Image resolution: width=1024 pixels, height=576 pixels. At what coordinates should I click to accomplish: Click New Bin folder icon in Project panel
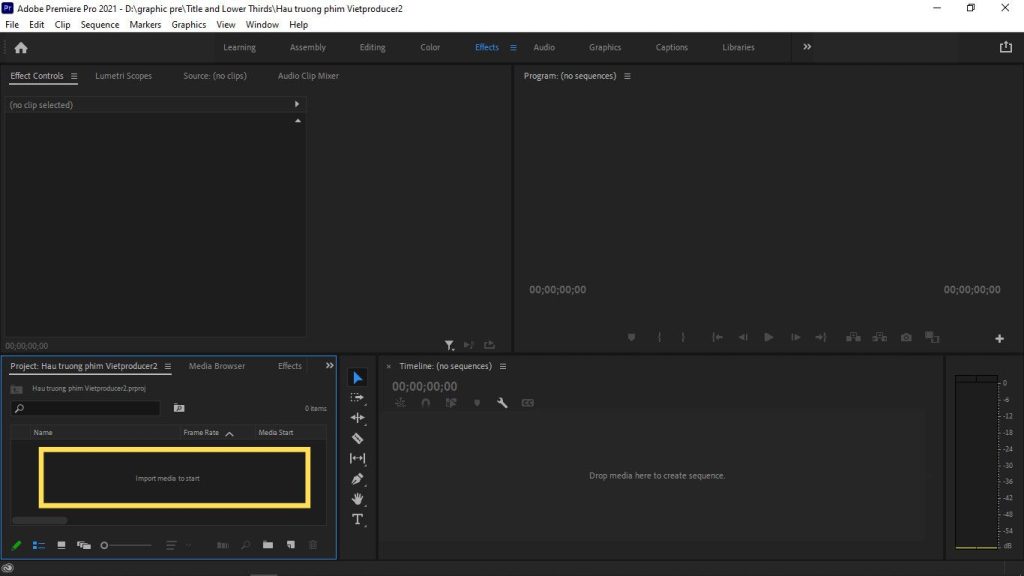[x=268, y=545]
